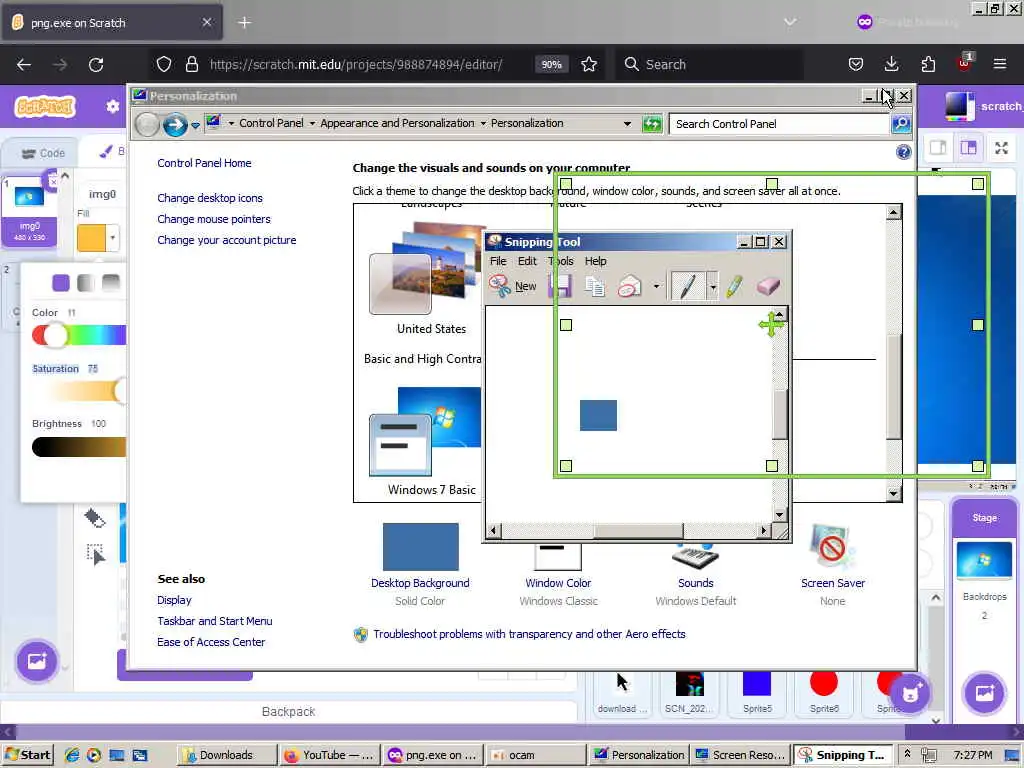The image size is (1024, 768).
Task: Select the Sprite5 sprite thumbnail
Action: (x=757, y=692)
